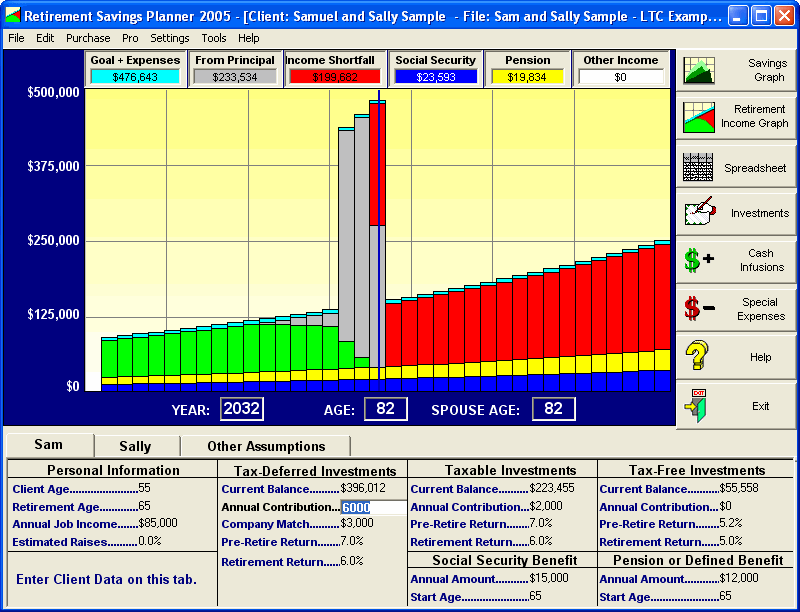Select Tax-Free Retirement Return 5.0%
Screen dimensions: 800x612
(x=731, y=541)
